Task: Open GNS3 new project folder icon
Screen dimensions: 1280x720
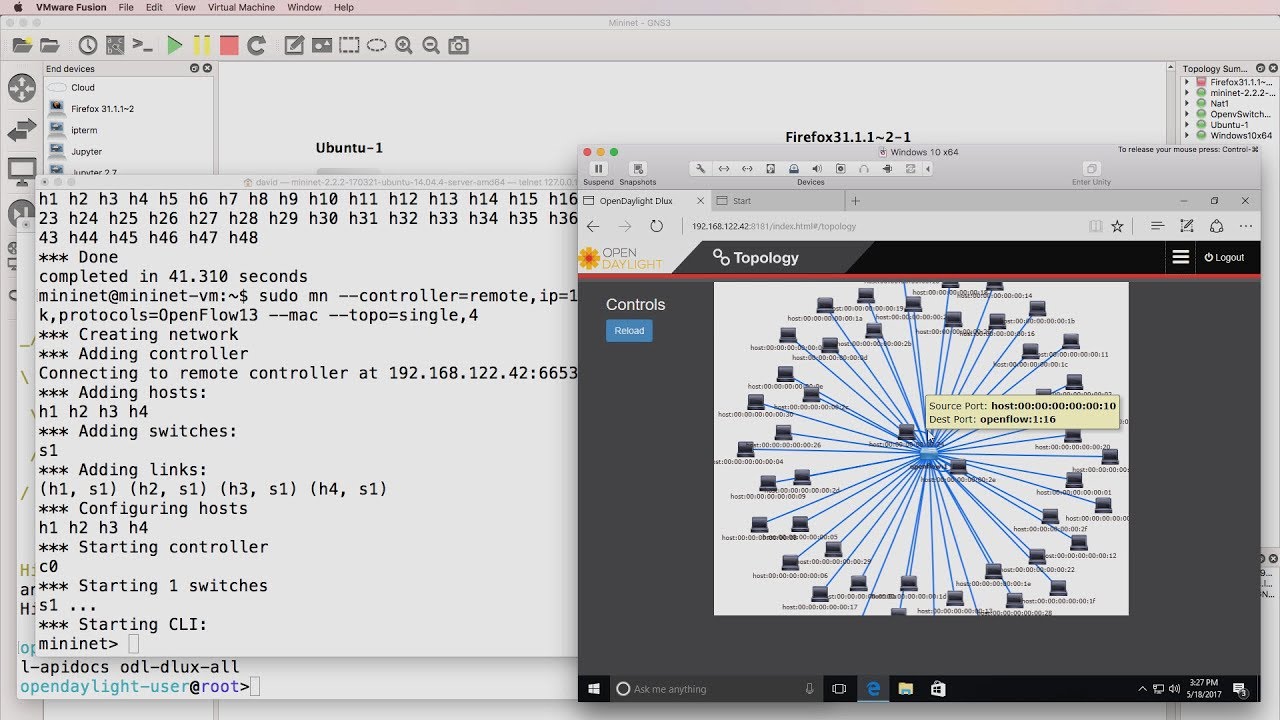Action: 22,45
